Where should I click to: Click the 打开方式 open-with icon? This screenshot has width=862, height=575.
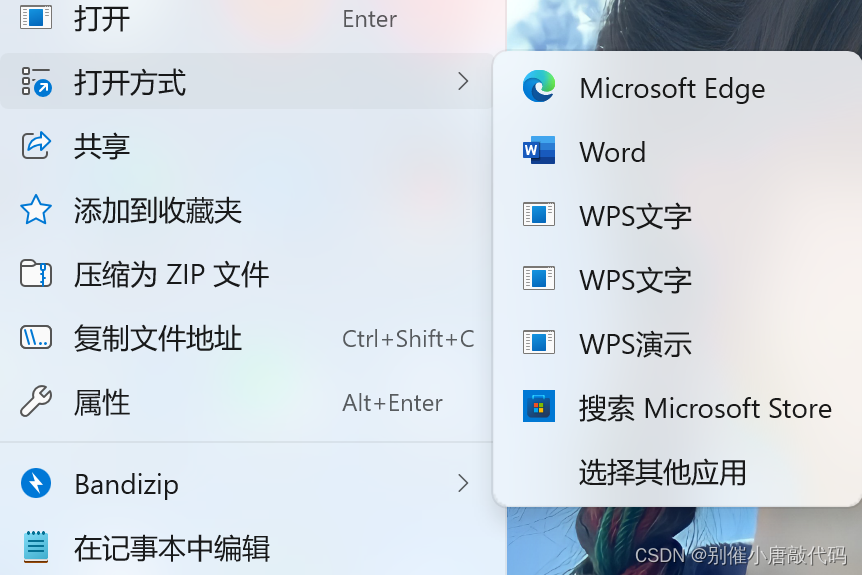pos(36,82)
